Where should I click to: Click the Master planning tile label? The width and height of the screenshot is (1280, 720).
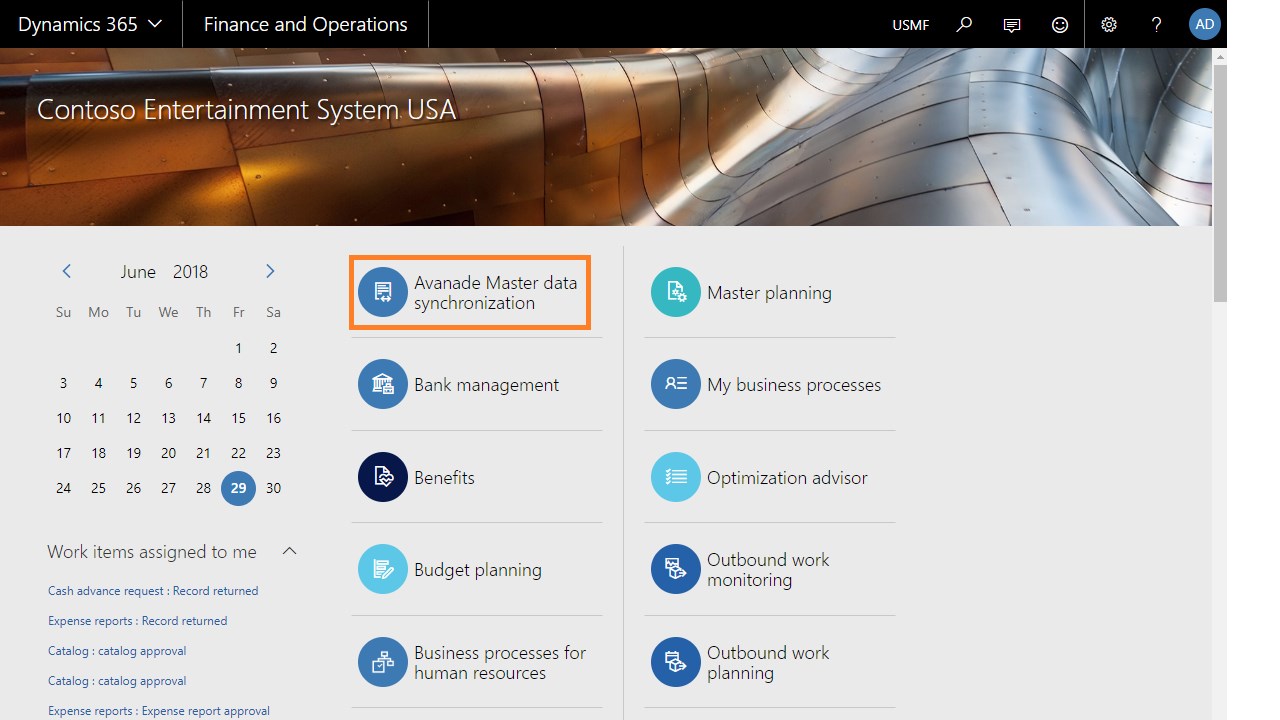click(769, 293)
